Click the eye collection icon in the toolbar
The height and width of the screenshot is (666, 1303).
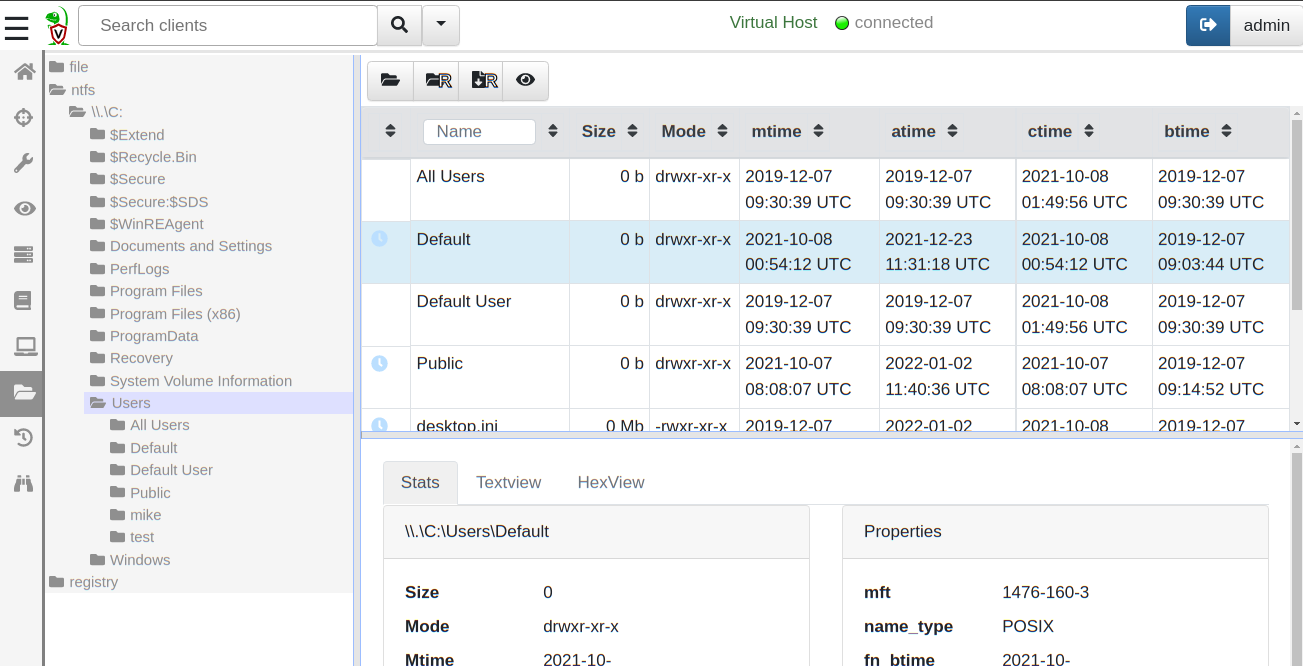coord(525,80)
